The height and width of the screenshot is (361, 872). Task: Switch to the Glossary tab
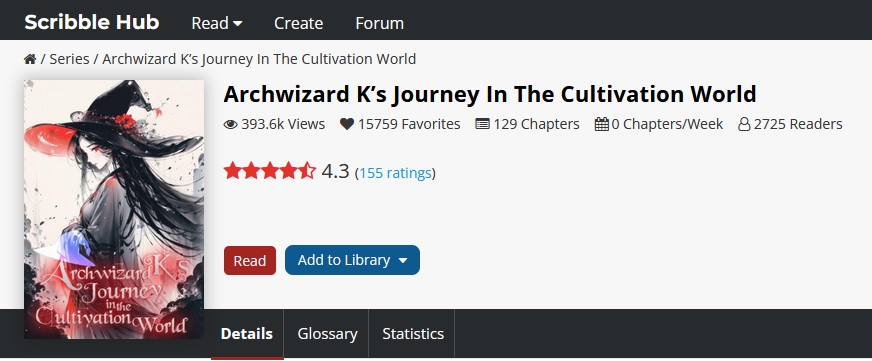327,334
